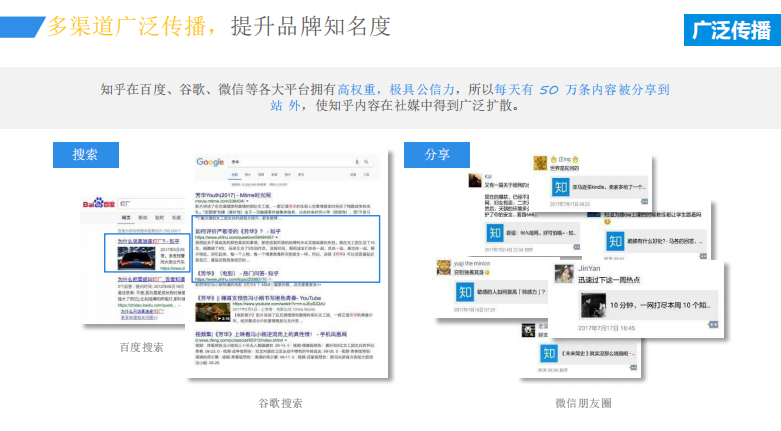Click the 广泛传播 blue label
This screenshot has width=781, height=431.
tap(732, 30)
